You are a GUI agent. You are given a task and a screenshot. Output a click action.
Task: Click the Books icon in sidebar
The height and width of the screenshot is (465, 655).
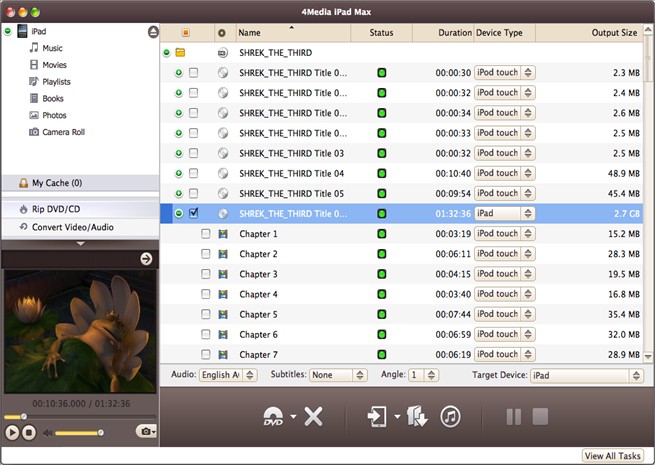[x=33, y=98]
